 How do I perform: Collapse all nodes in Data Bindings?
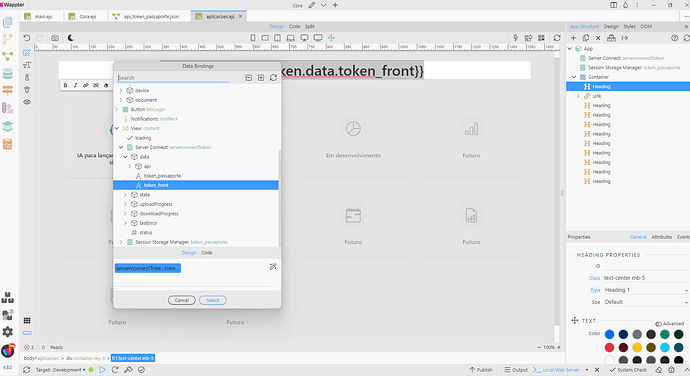coord(249,77)
